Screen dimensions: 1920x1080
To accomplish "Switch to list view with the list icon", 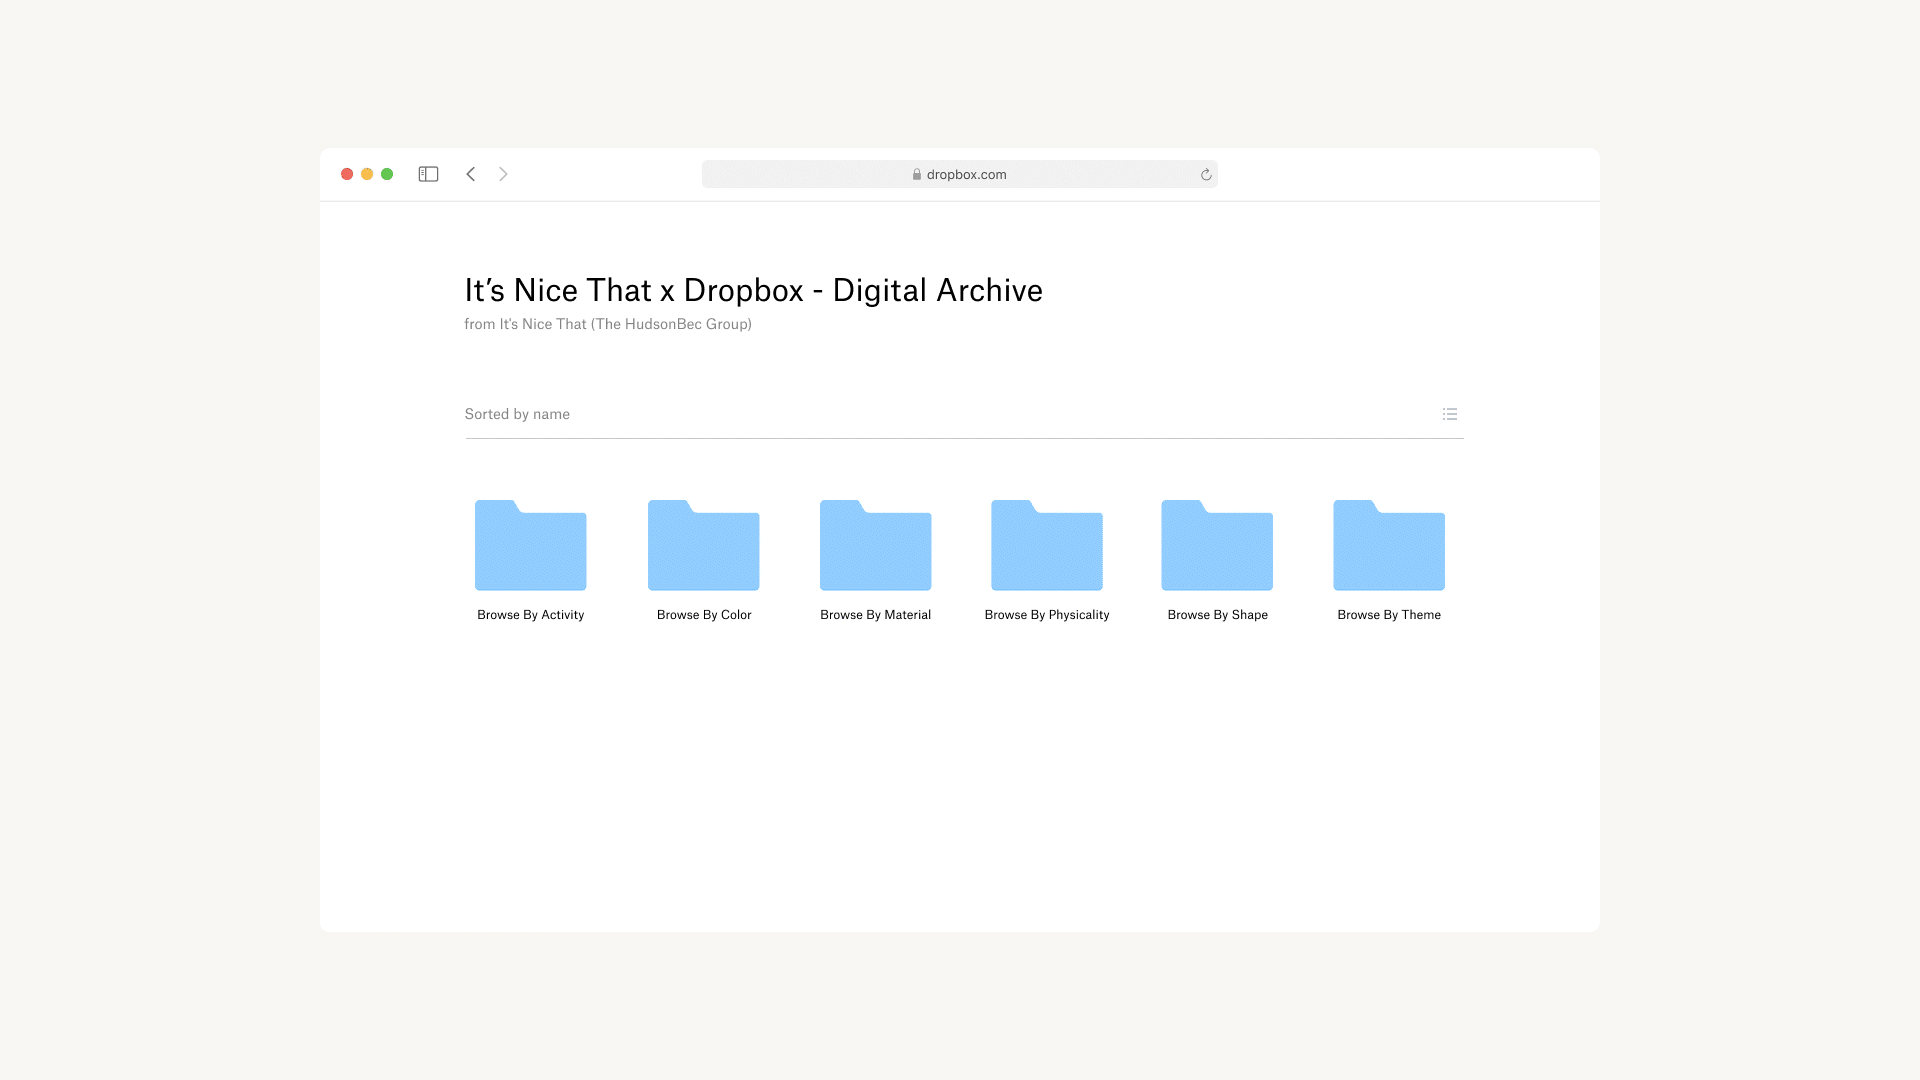I will point(1449,414).
